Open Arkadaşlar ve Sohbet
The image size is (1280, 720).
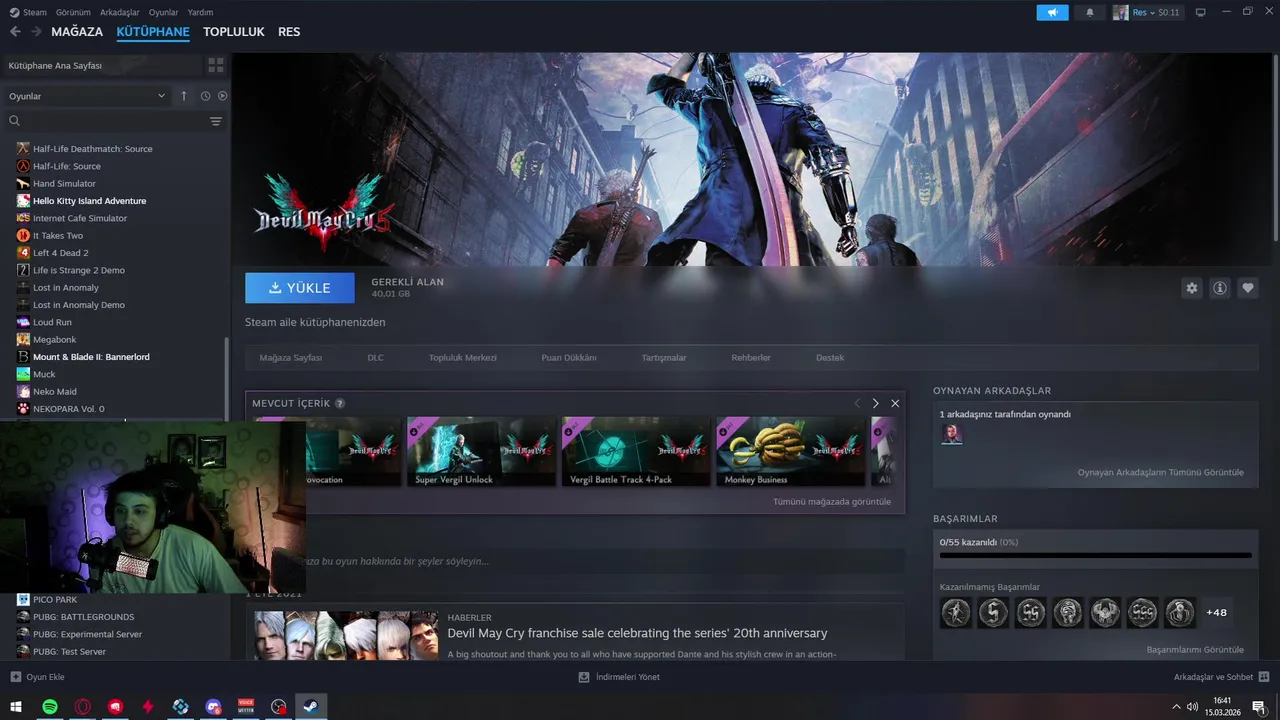(x=1222, y=677)
